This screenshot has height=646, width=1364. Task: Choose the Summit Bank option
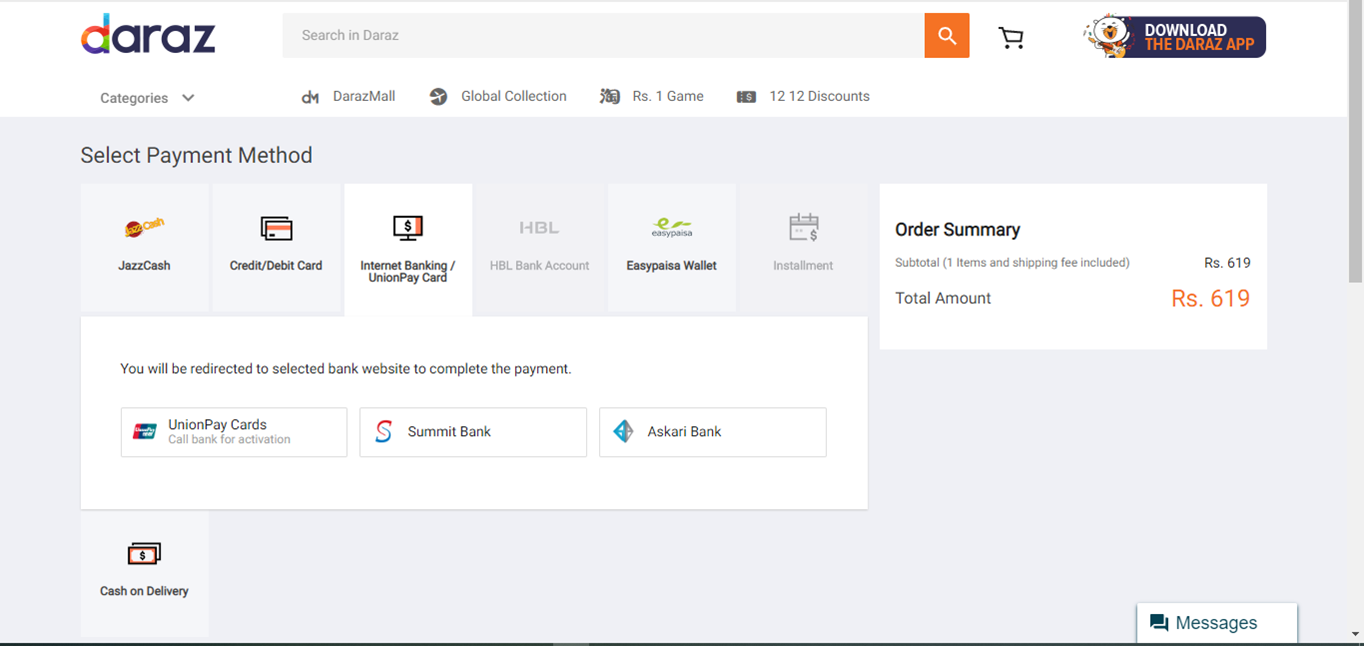click(473, 432)
